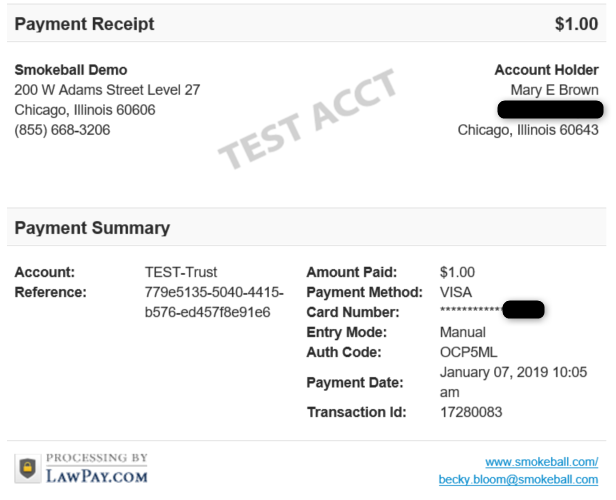Click the becky.bloom@smokeball.com email link
Image resolution: width=616 pixels, height=500 pixels.
click(x=518, y=480)
